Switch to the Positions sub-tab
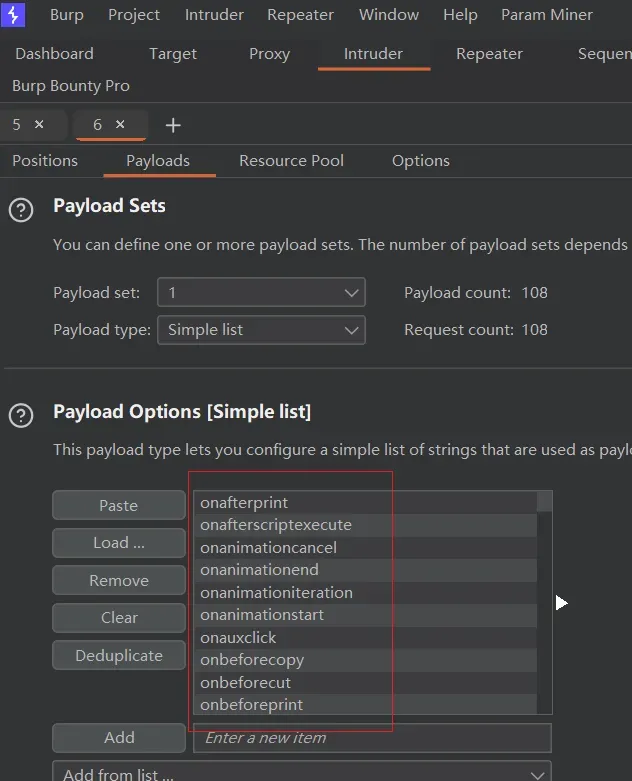This screenshot has width=632, height=781. click(x=45, y=161)
